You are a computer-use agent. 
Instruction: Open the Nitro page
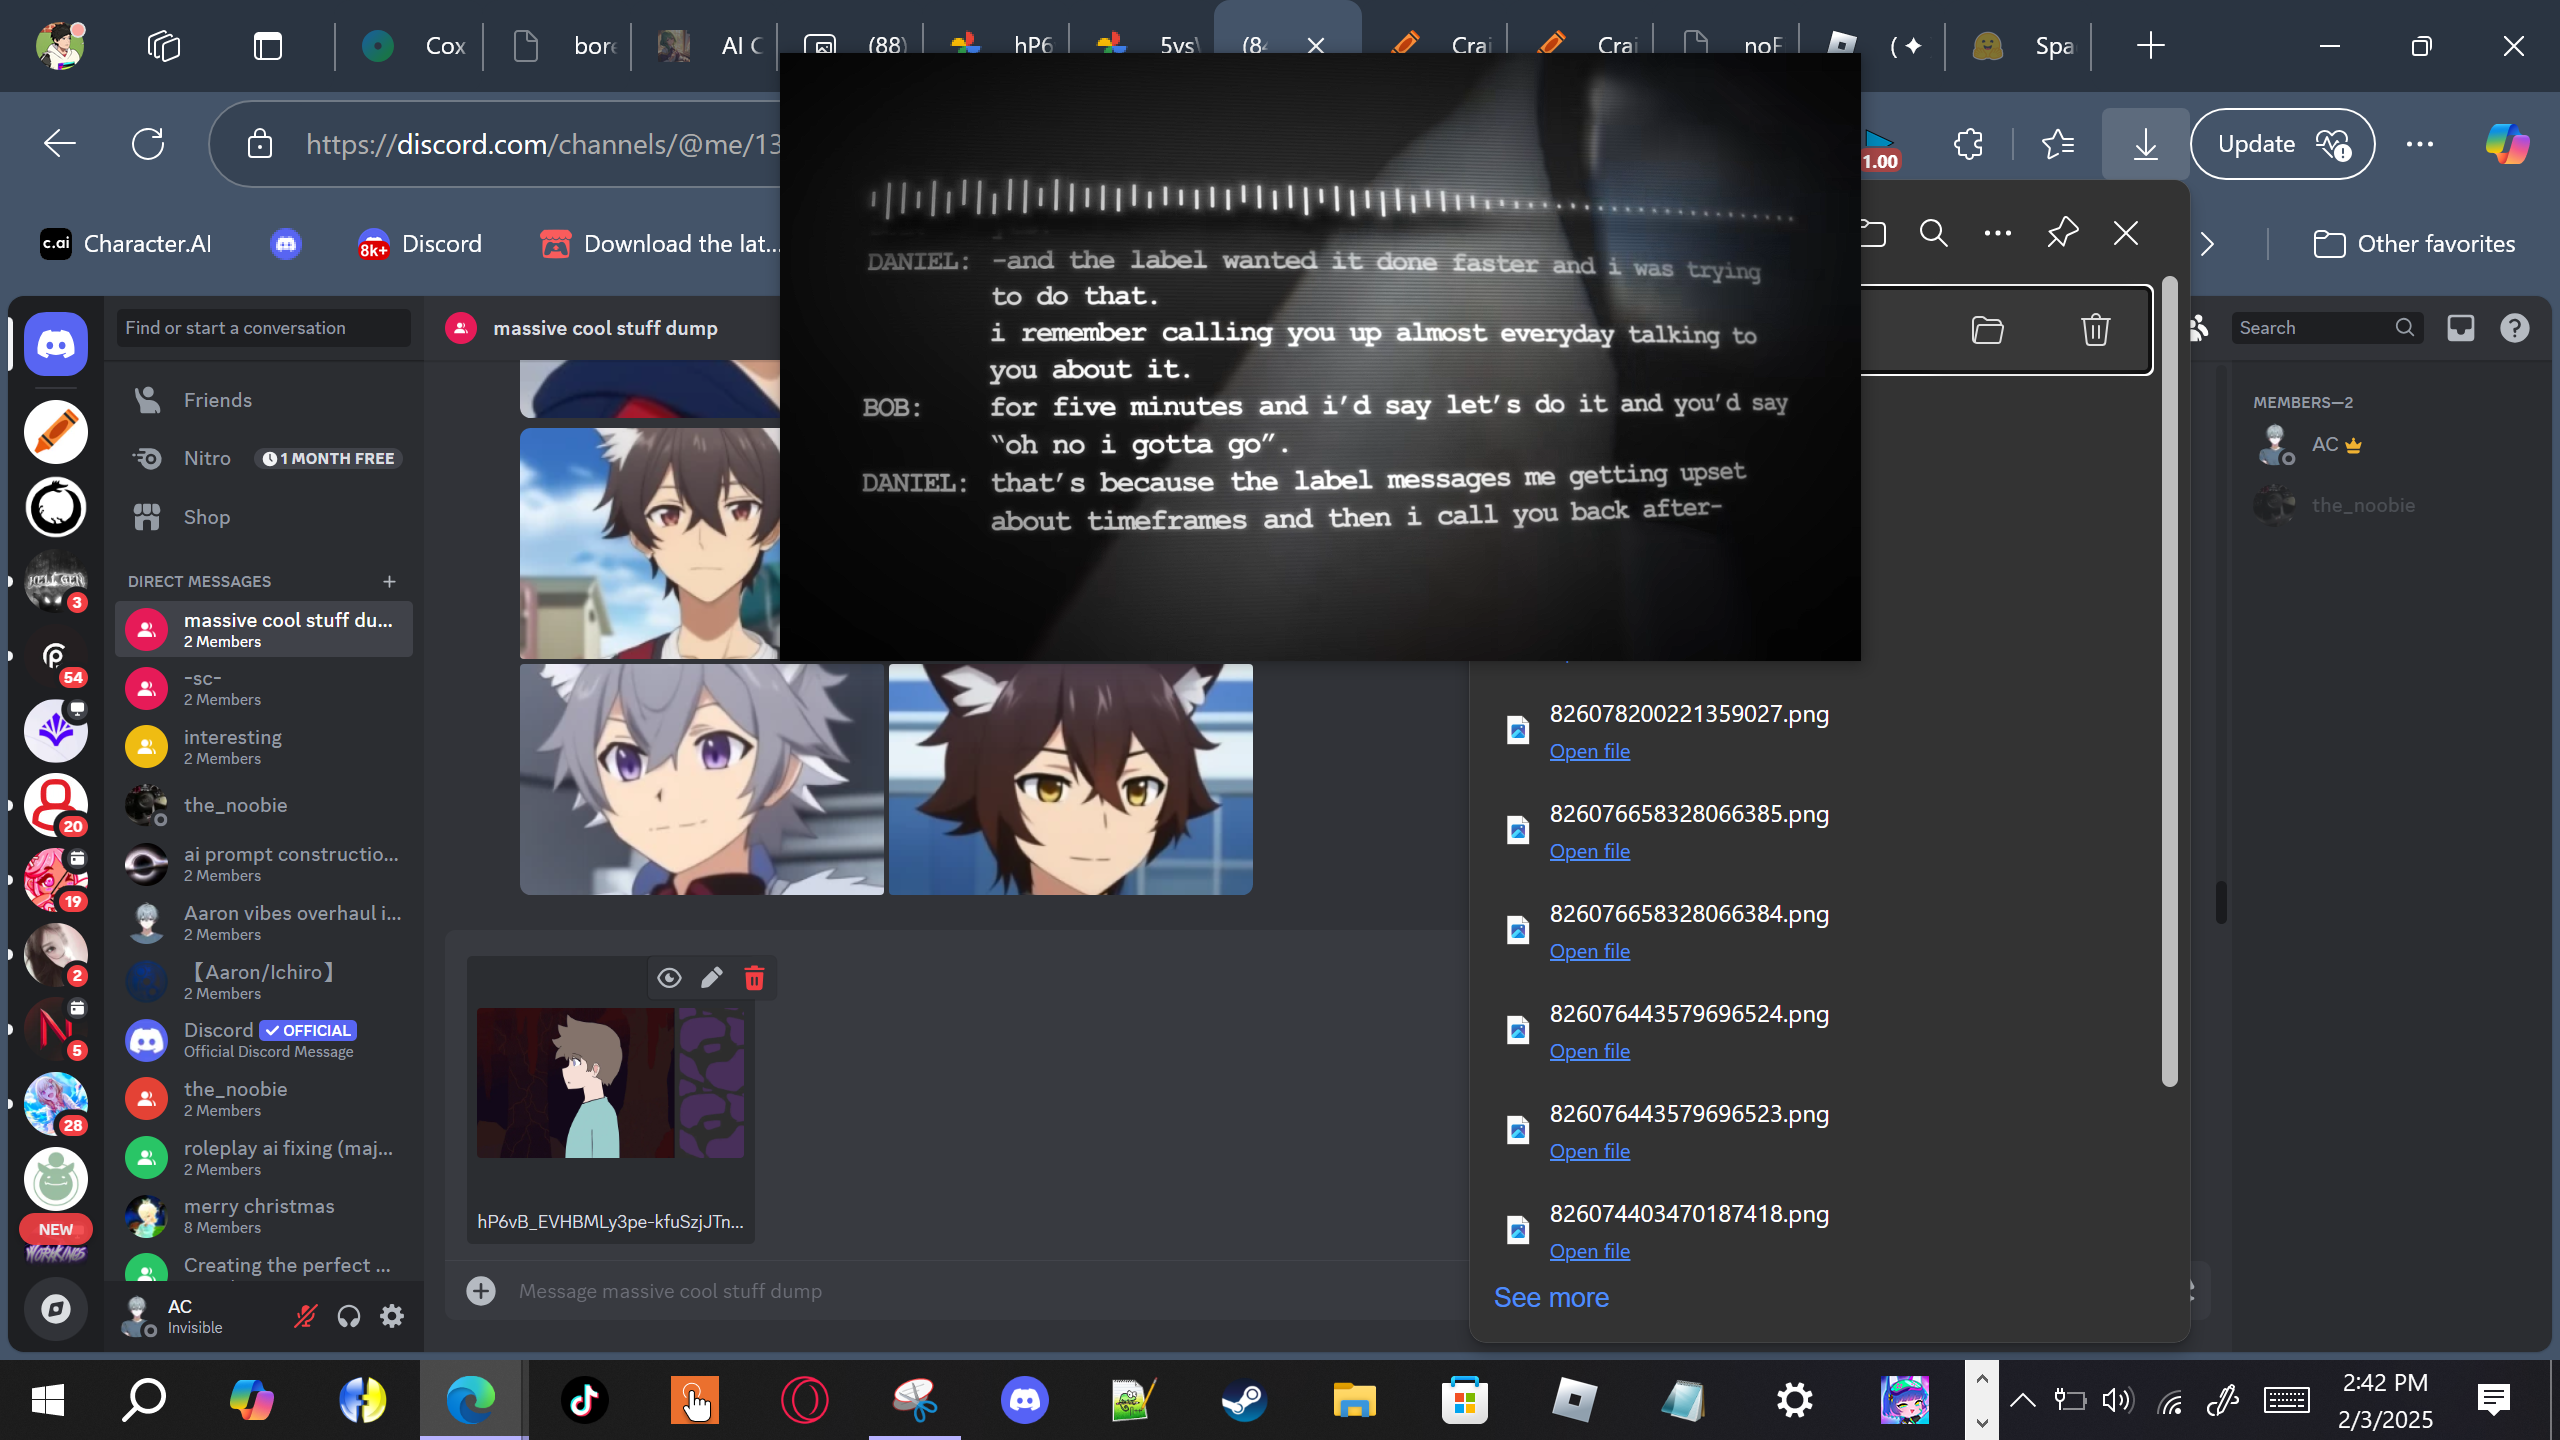264,458
